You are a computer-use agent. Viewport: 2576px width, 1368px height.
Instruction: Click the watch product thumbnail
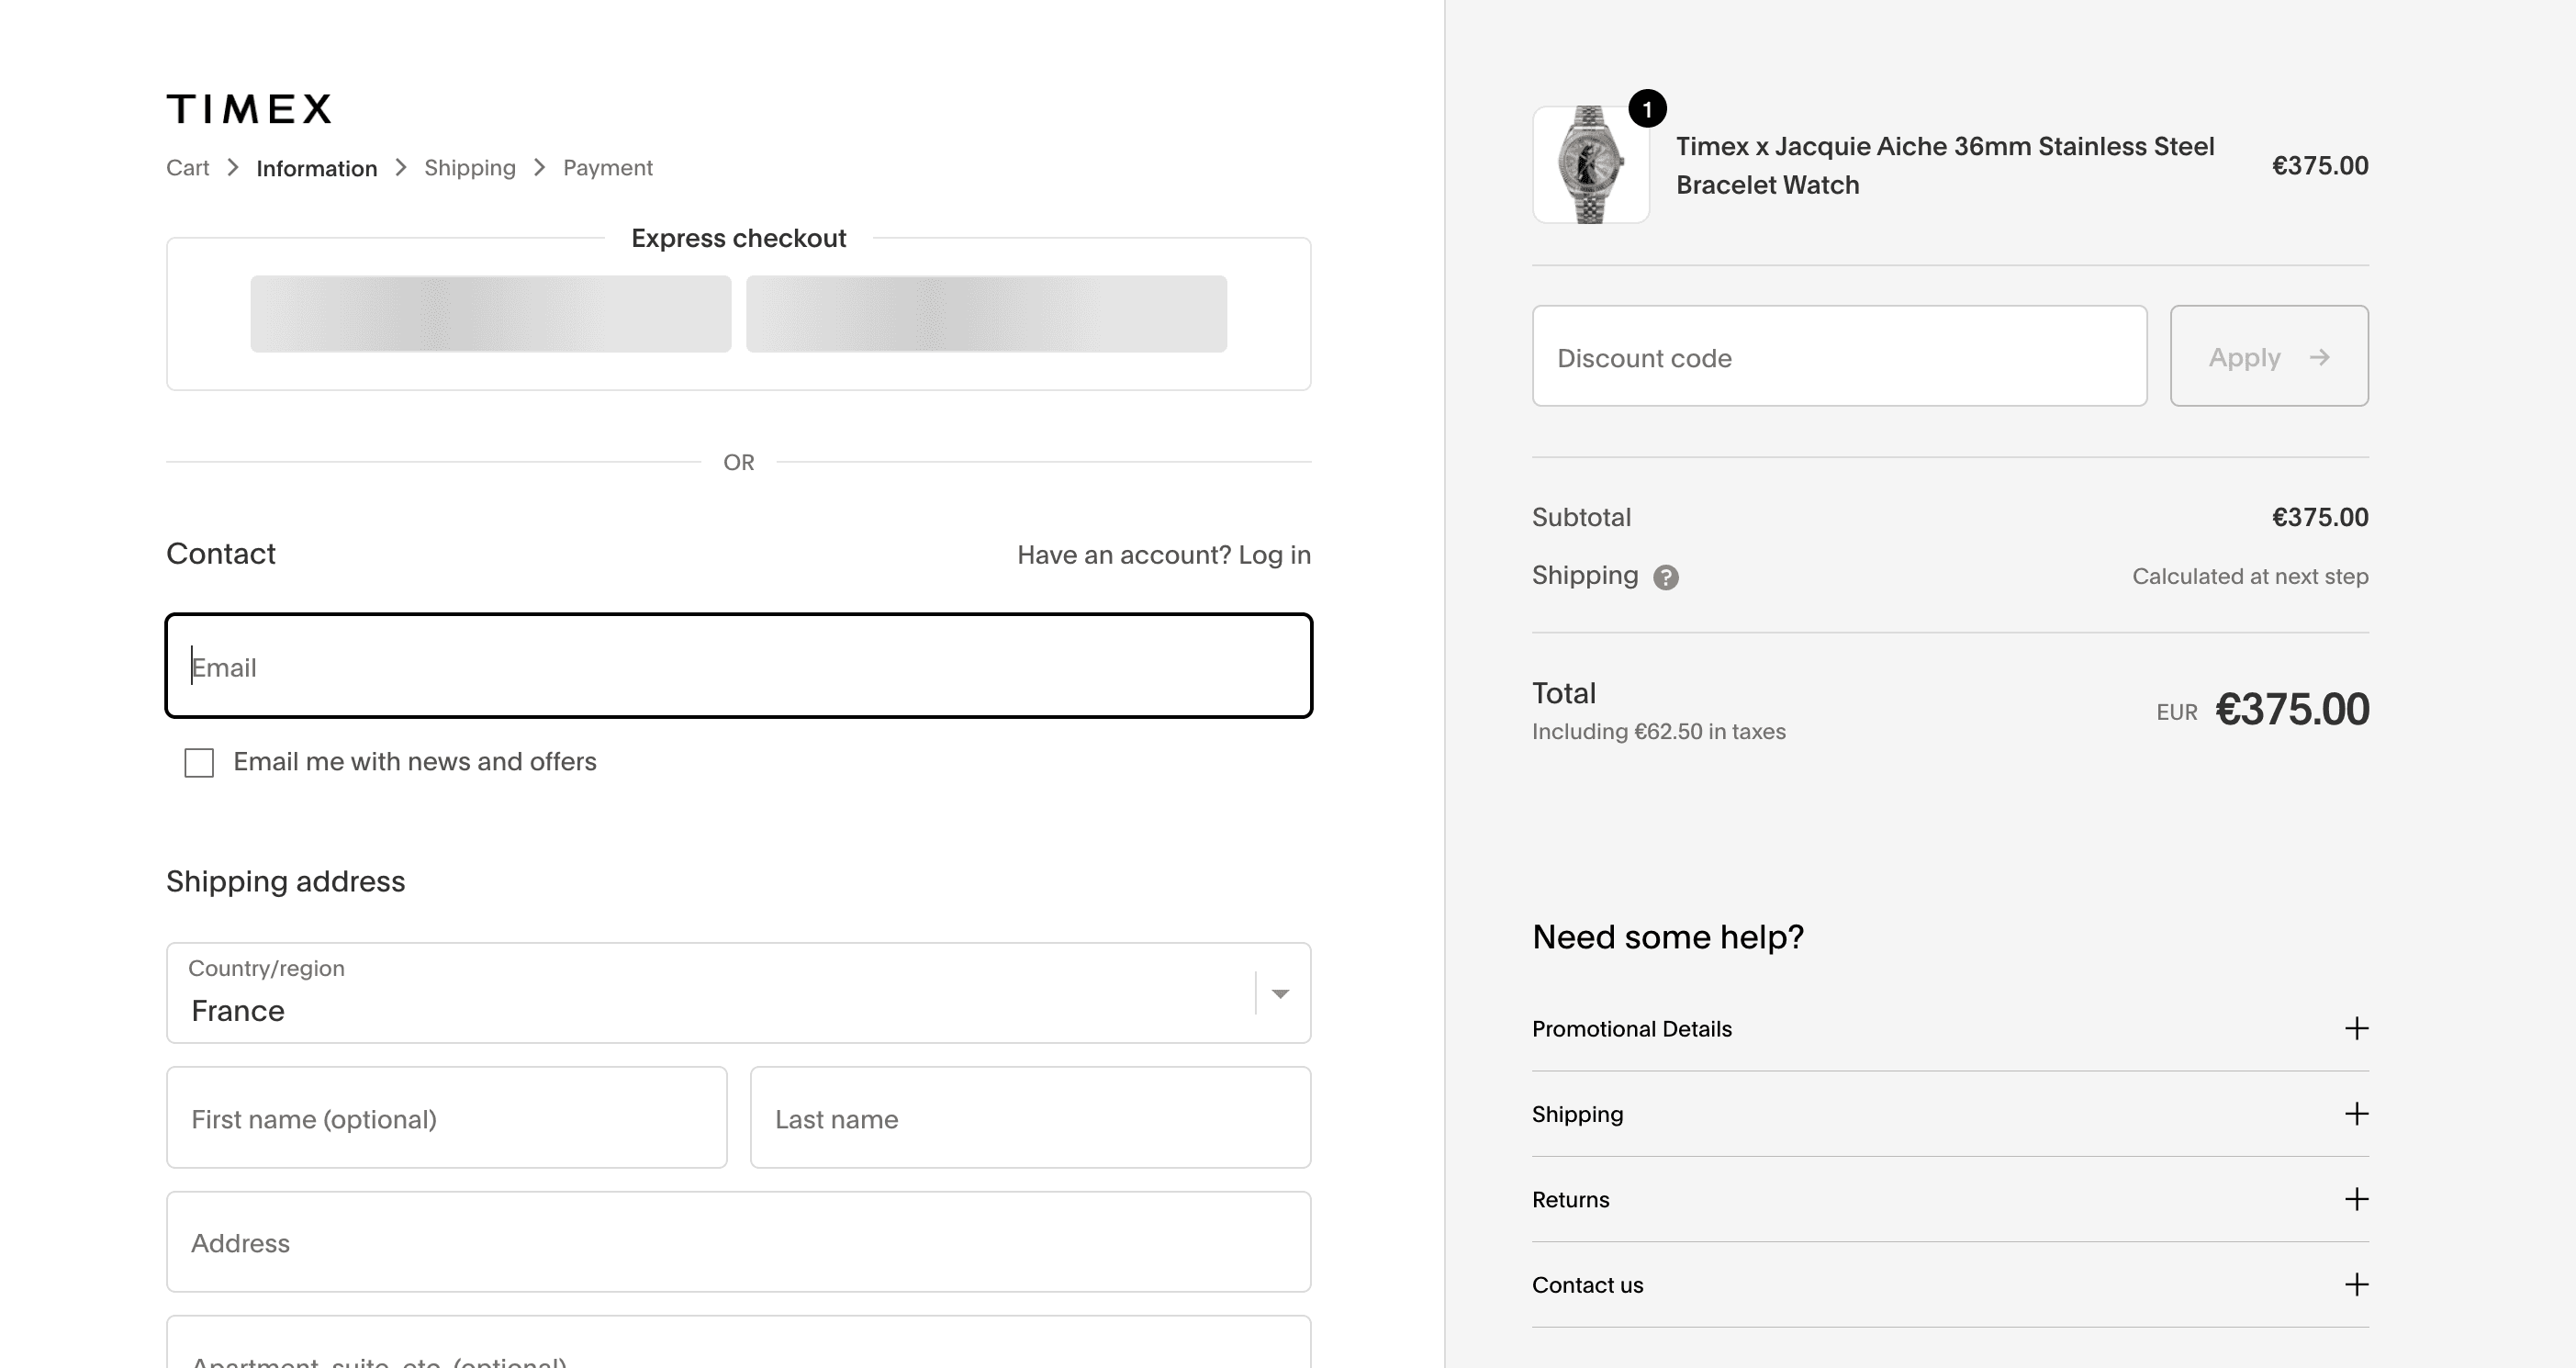point(1590,165)
